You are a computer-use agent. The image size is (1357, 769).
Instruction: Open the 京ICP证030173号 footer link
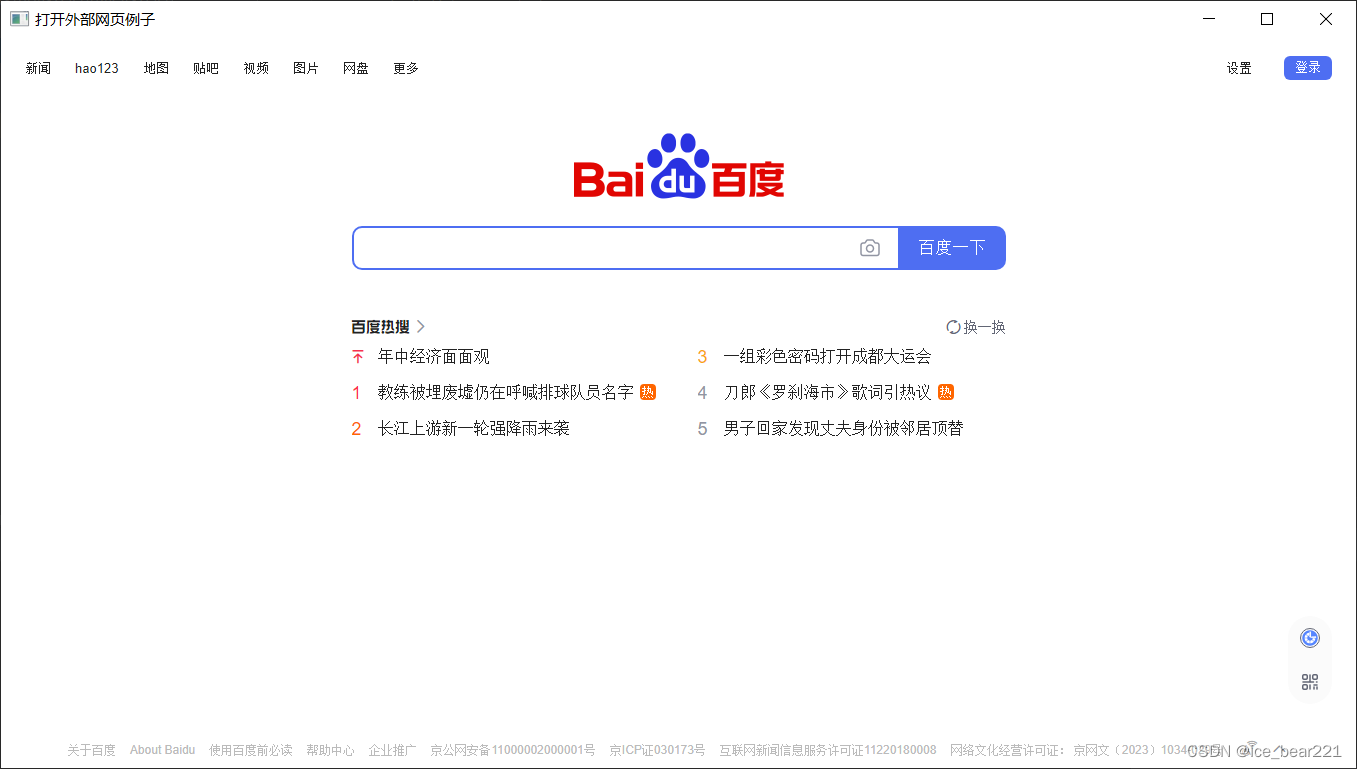coord(657,750)
